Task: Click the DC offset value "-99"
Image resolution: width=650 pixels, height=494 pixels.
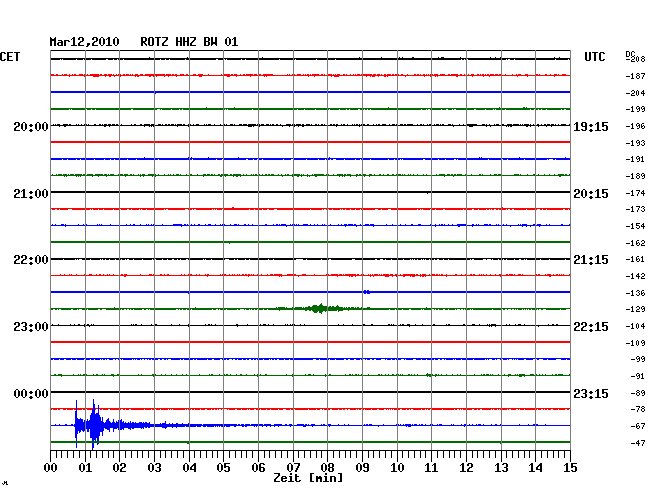Action: [x=638, y=359]
